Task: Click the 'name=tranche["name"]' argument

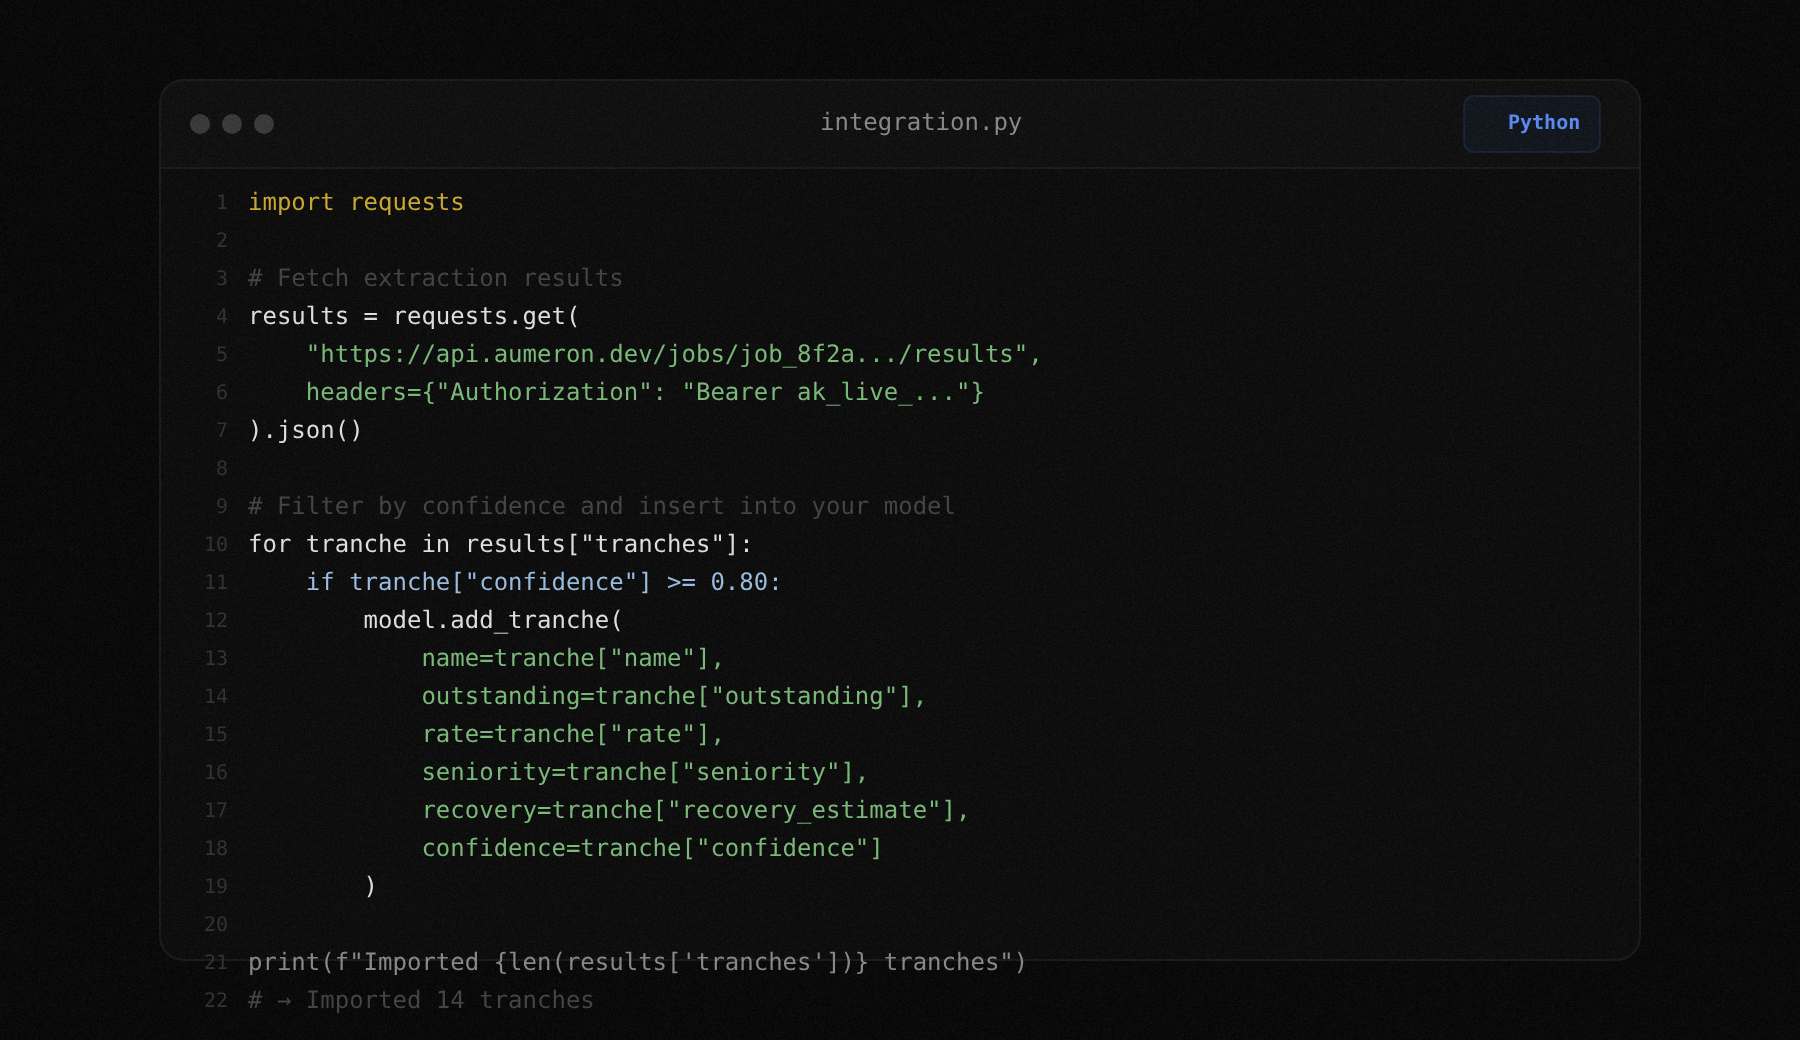Action: (x=572, y=658)
